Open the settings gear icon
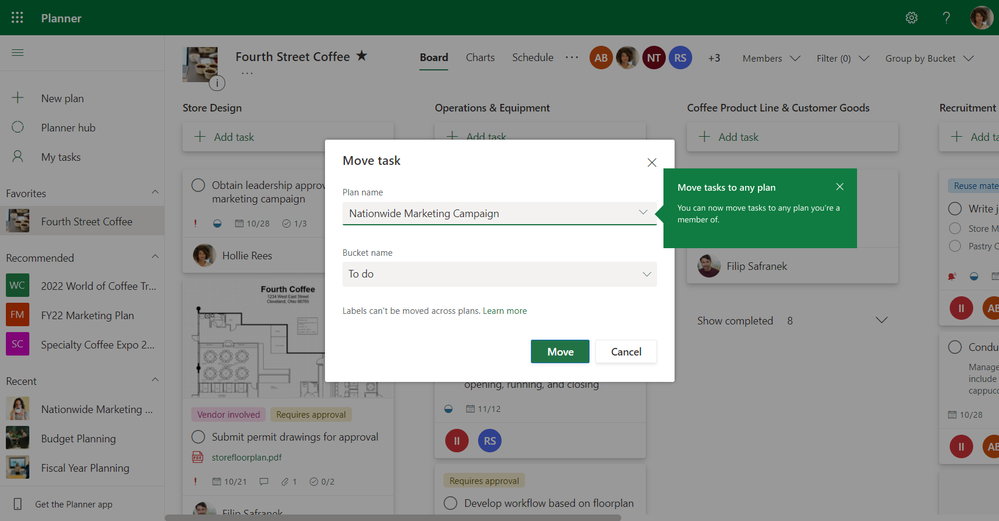The image size is (999, 521). point(912,18)
